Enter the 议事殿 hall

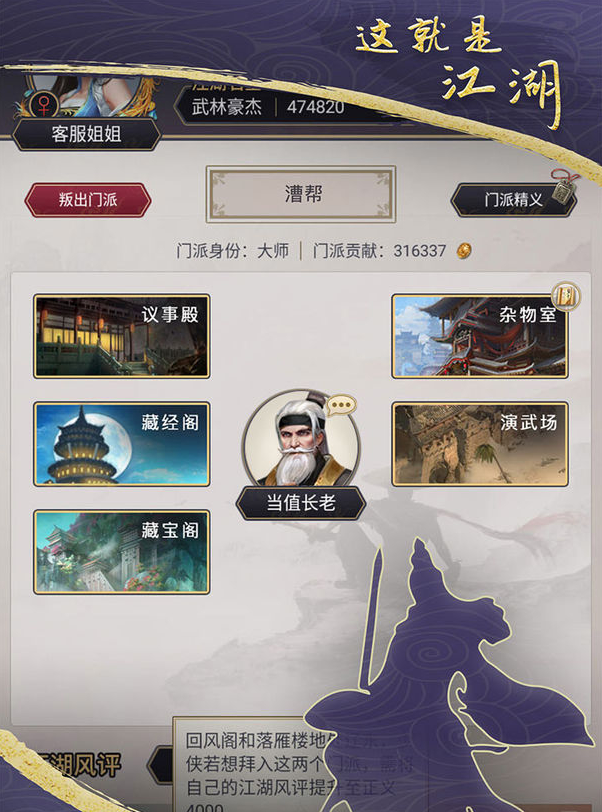pyautogui.click(x=122, y=336)
